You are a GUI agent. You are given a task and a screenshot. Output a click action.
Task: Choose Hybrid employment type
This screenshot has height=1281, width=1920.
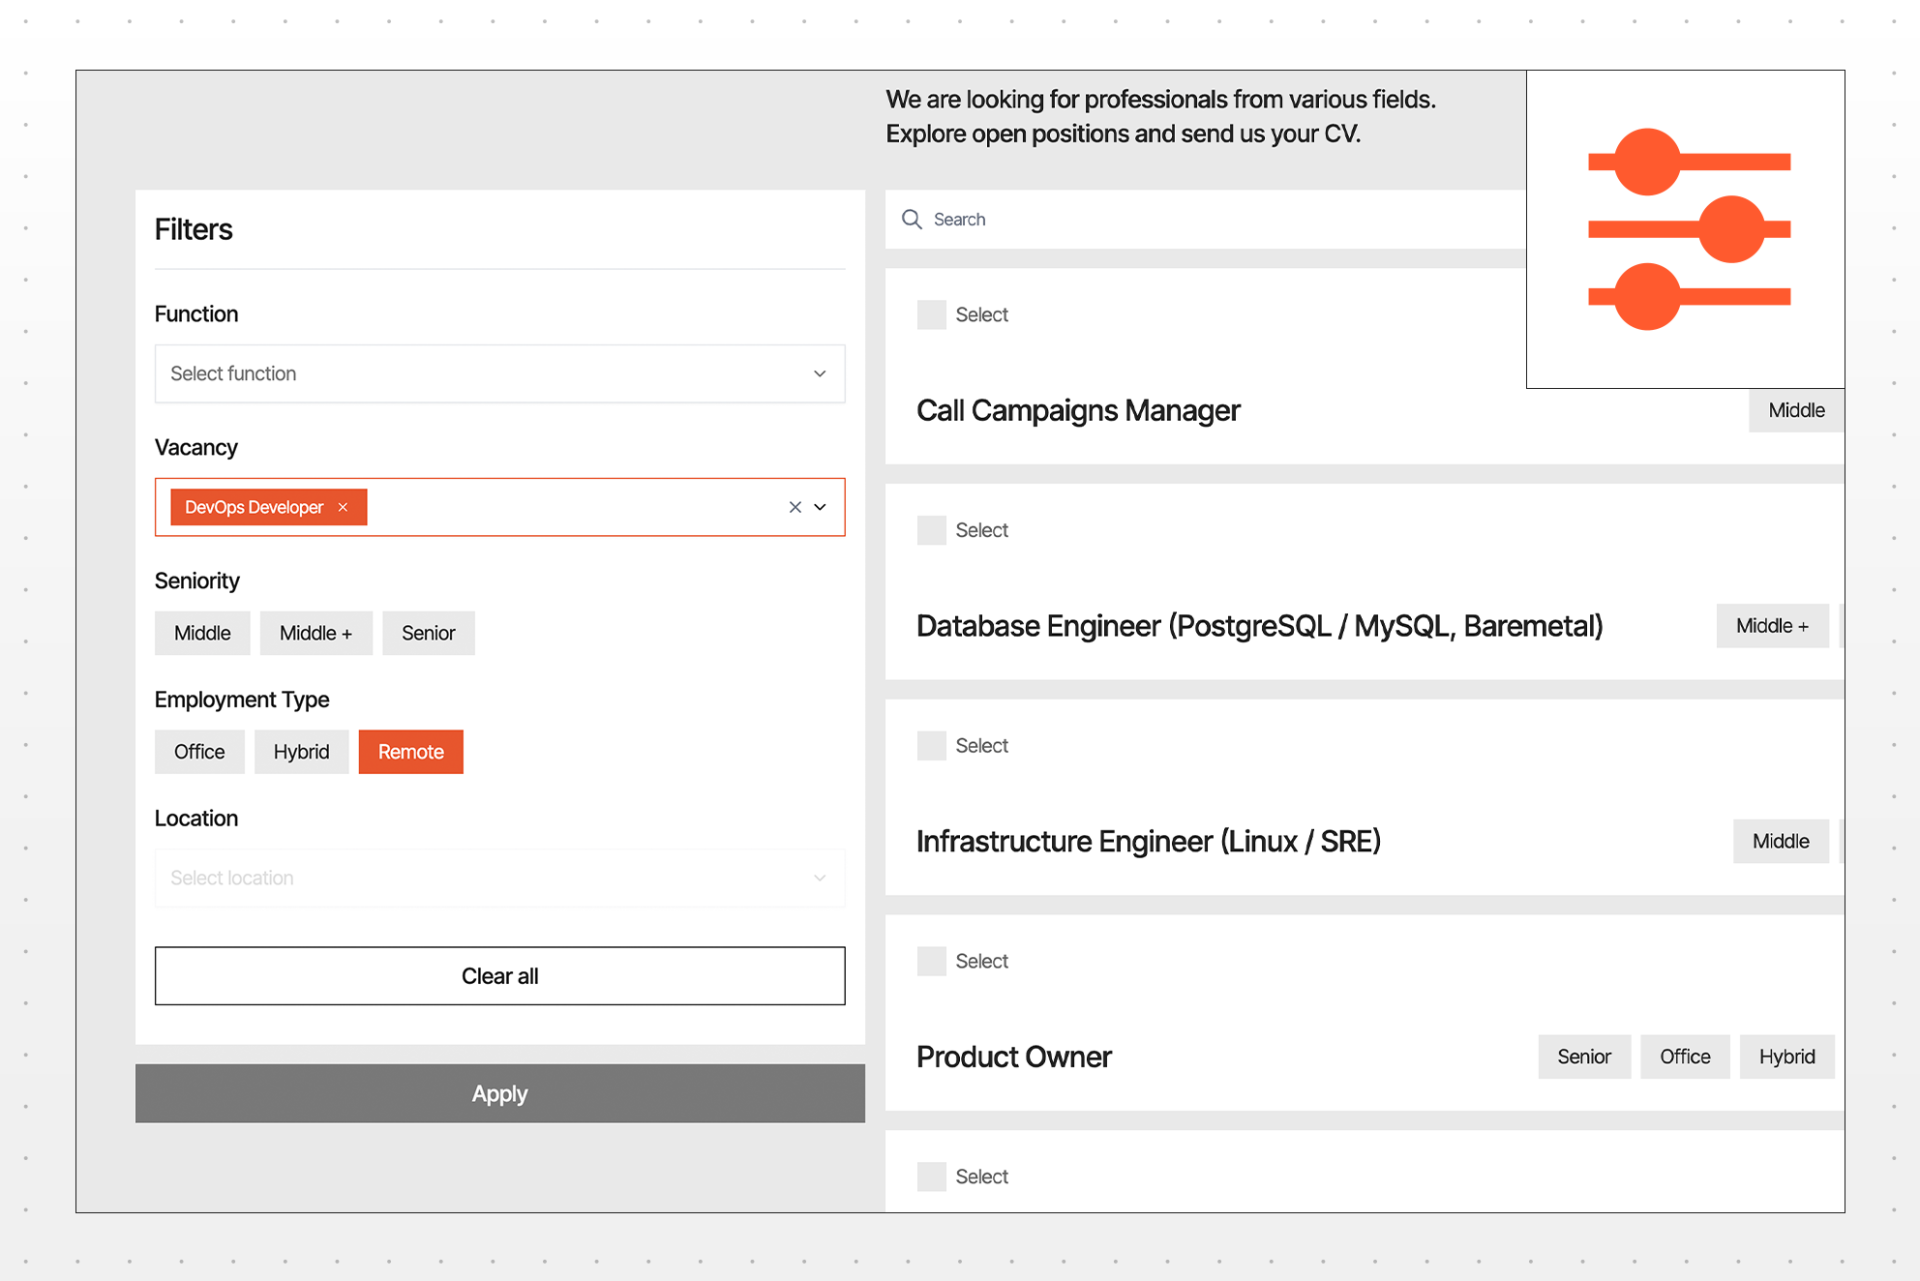click(301, 752)
